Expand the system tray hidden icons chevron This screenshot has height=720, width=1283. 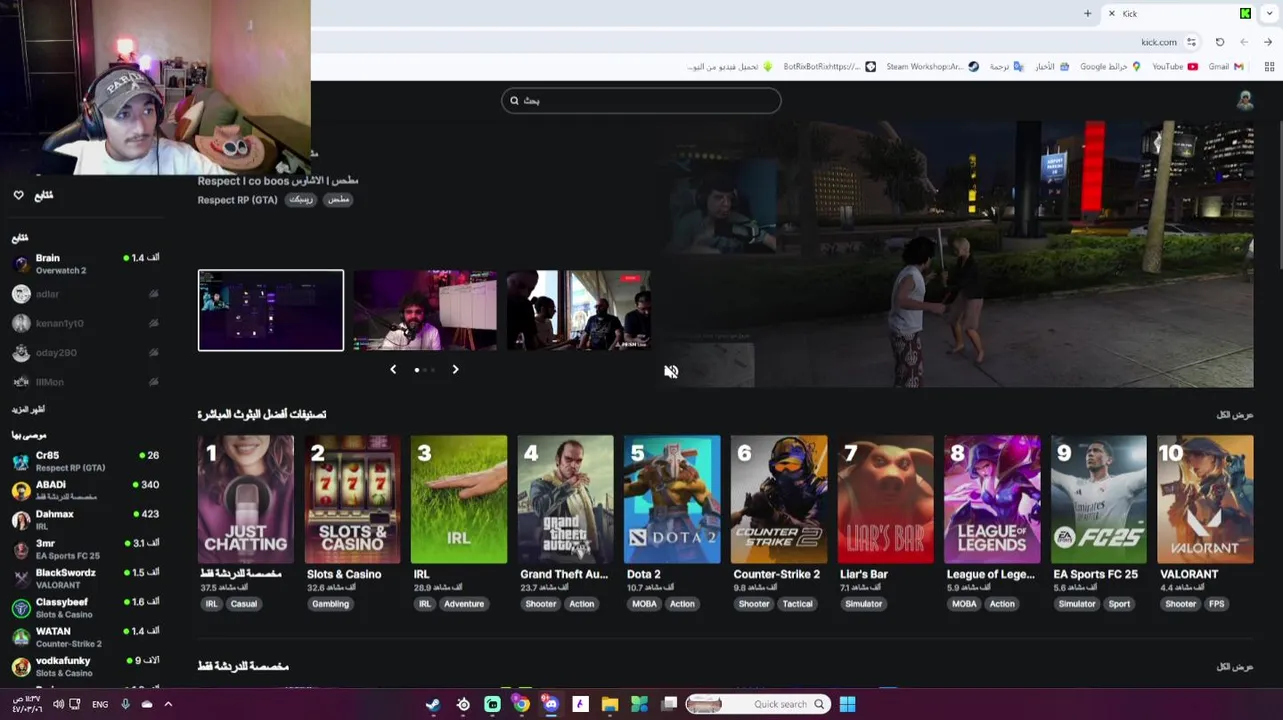coord(168,704)
